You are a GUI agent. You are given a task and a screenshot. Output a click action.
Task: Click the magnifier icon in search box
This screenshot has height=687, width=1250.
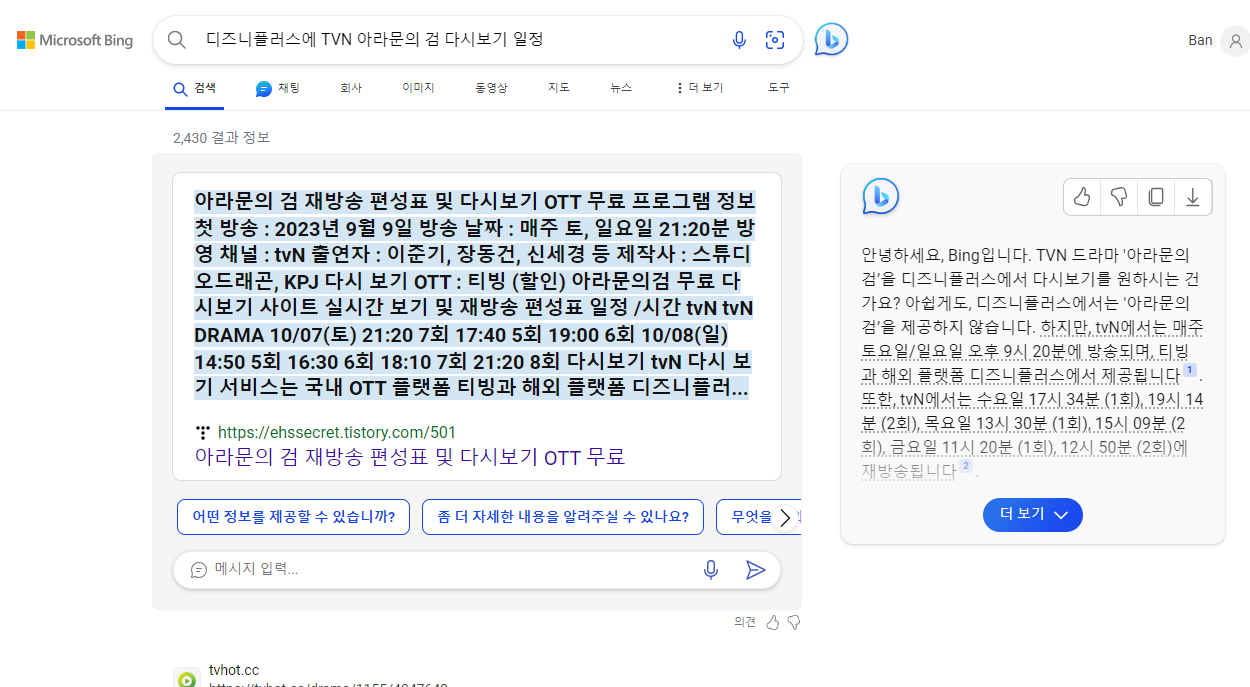coord(177,40)
